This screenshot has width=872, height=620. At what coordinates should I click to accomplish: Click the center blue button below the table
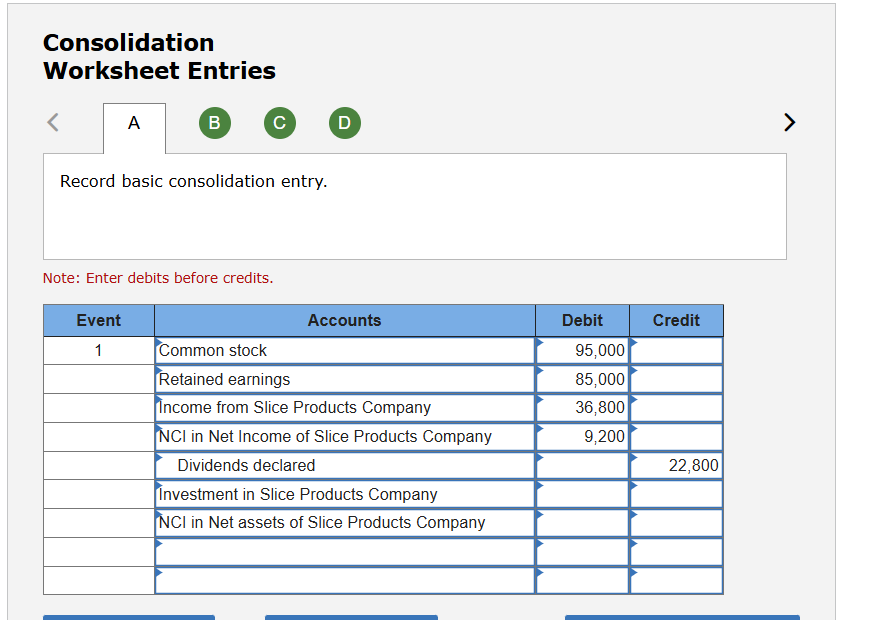351,618
